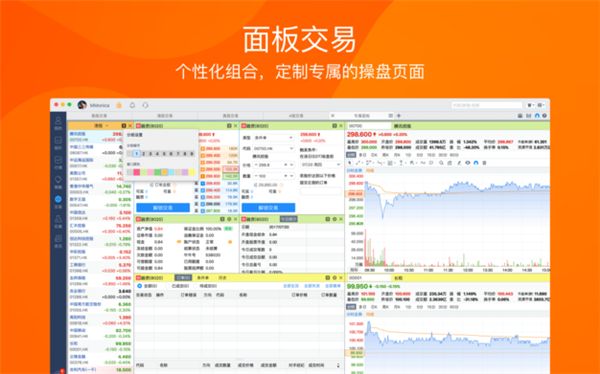Open settings gear in the orders panel header

(x=334, y=278)
